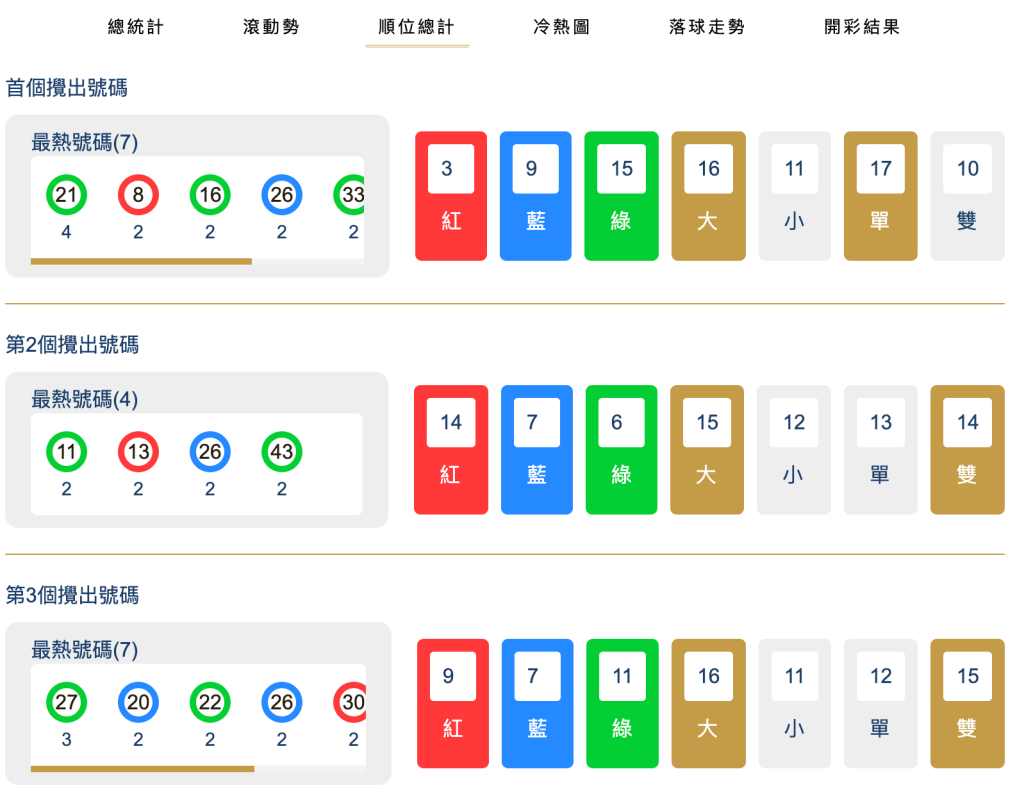The image size is (1024, 792).
Task: Click the green 綠 card showing 6 in second section
Action: pos(621,449)
